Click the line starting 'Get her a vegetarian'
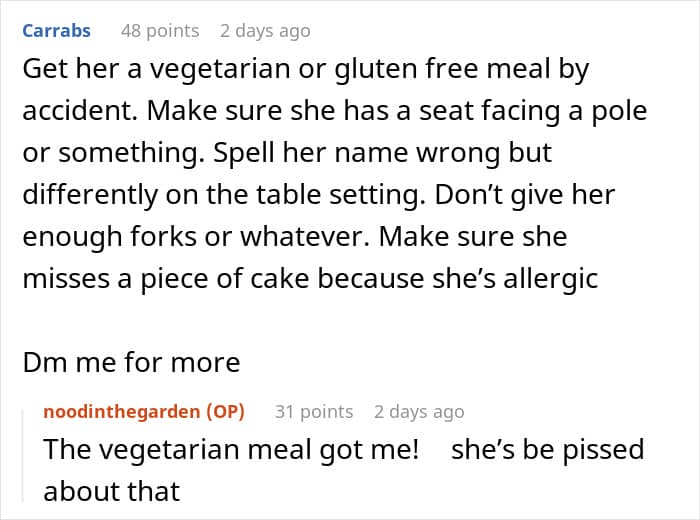This screenshot has height=520, width=700. 306,70
